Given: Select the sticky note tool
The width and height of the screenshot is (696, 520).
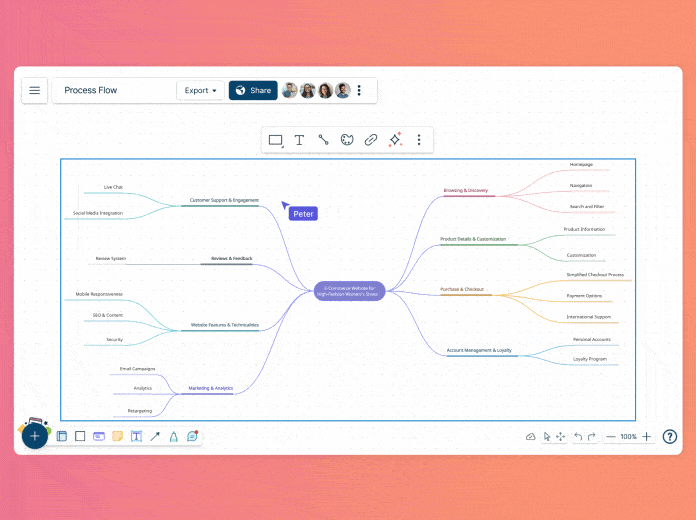Looking at the screenshot, I should pos(118,437).
